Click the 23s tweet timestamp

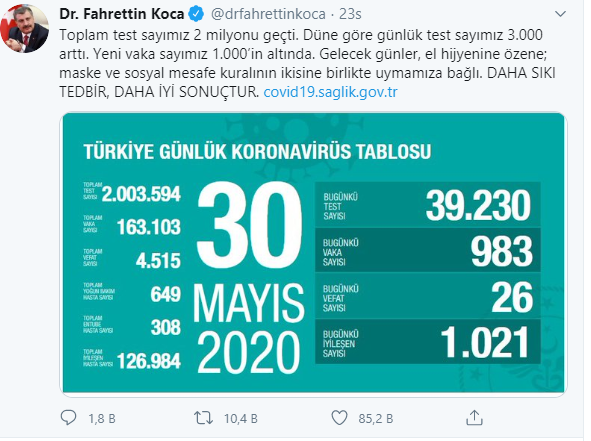350,14
